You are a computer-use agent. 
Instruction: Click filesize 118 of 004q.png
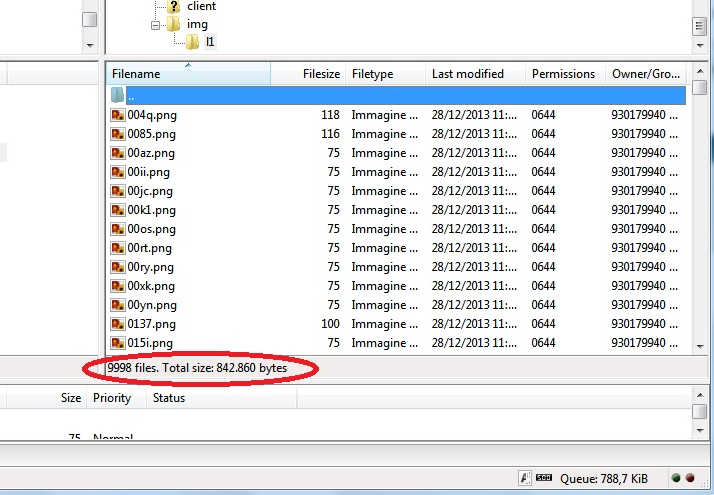coord(331,115)
